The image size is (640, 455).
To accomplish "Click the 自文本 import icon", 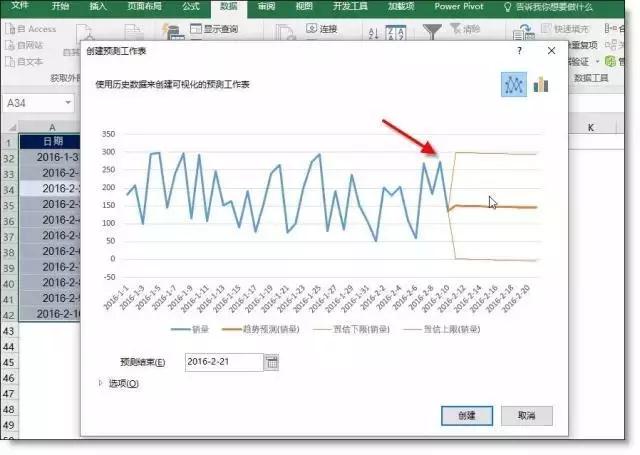I will tap(10, 62).
